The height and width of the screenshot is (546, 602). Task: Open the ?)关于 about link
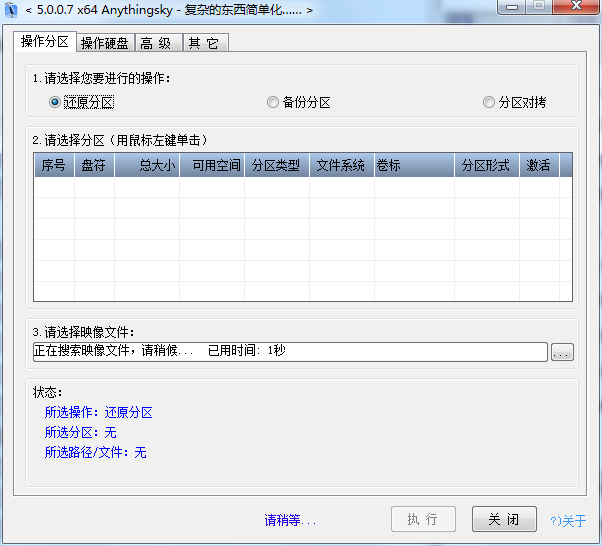pyautogui.click(x=568, y=521)
